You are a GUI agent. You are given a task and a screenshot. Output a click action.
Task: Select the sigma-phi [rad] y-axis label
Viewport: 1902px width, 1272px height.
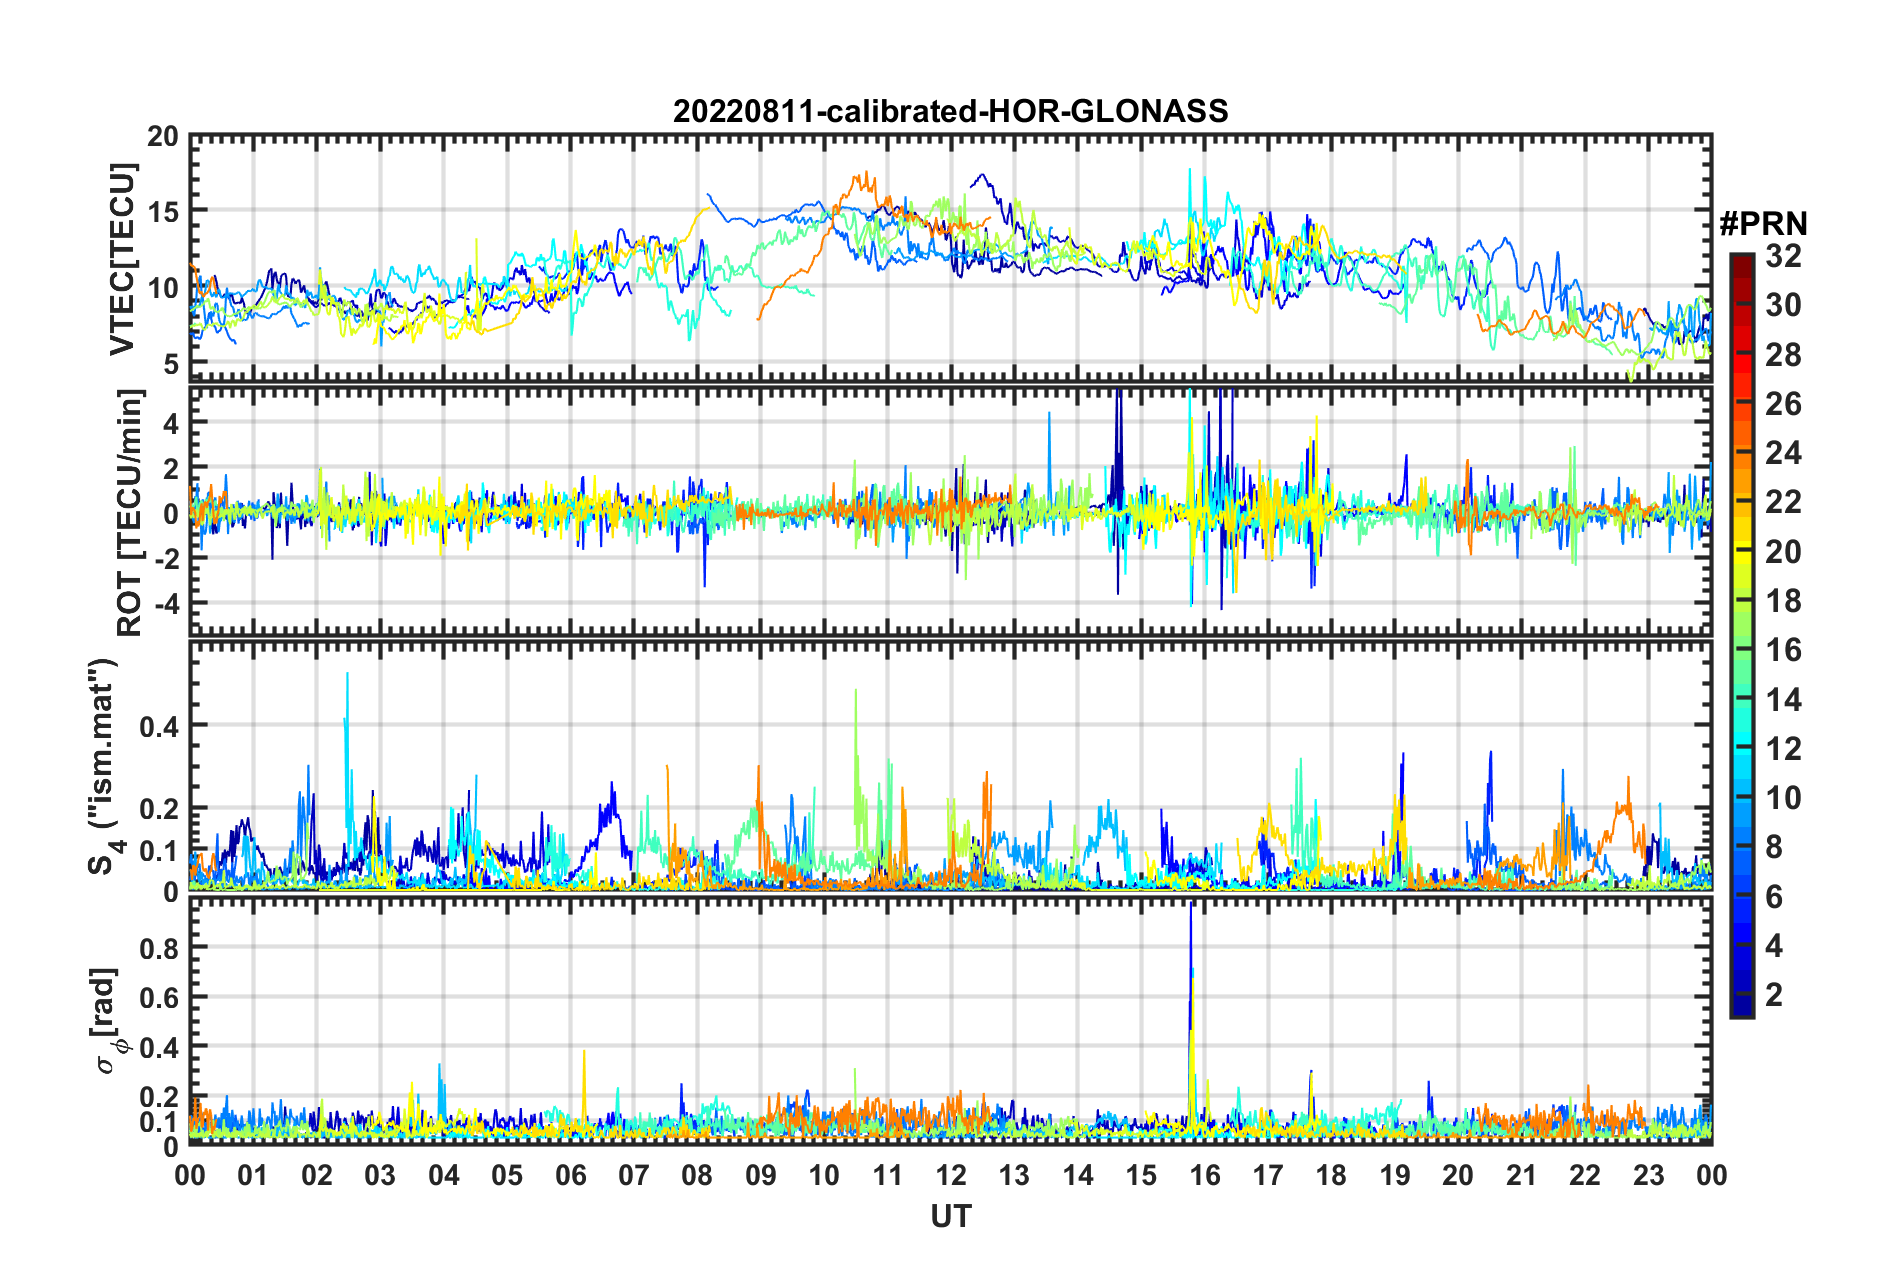coord(108,1020)
